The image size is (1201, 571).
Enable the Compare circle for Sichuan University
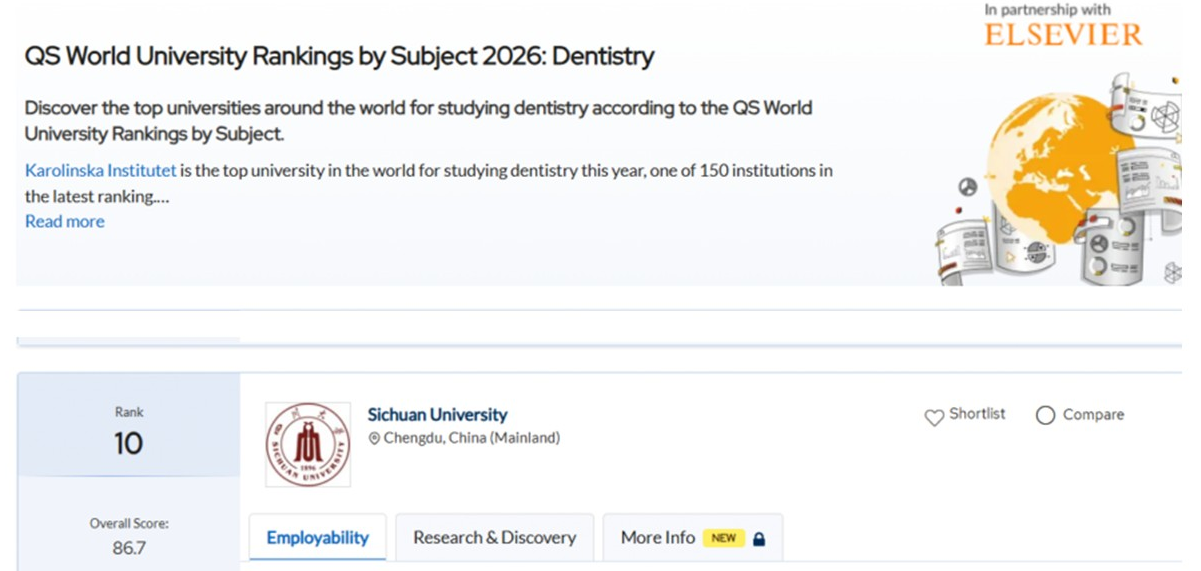pos(1045,415)
